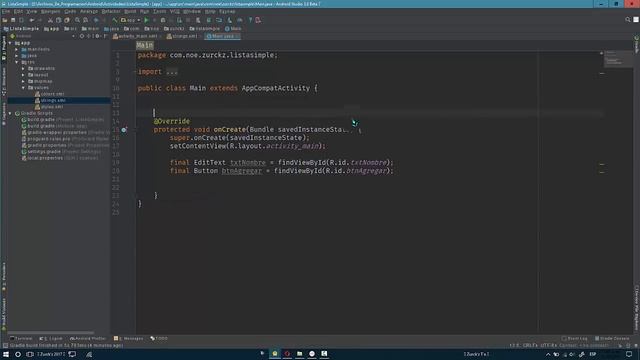
Task: Click the Windows Start button
Action: (x=6, y=354)
